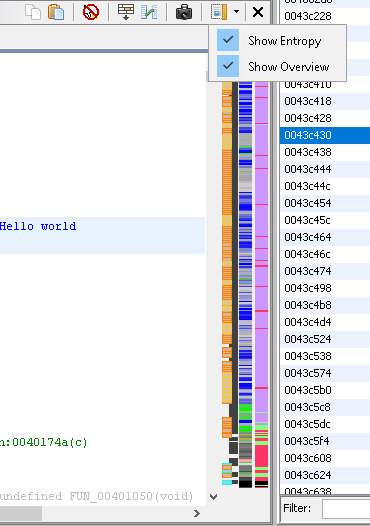Screen dimensions: 370x526
Task: Select address row 0043c5b0
Action: click(325, 390)
